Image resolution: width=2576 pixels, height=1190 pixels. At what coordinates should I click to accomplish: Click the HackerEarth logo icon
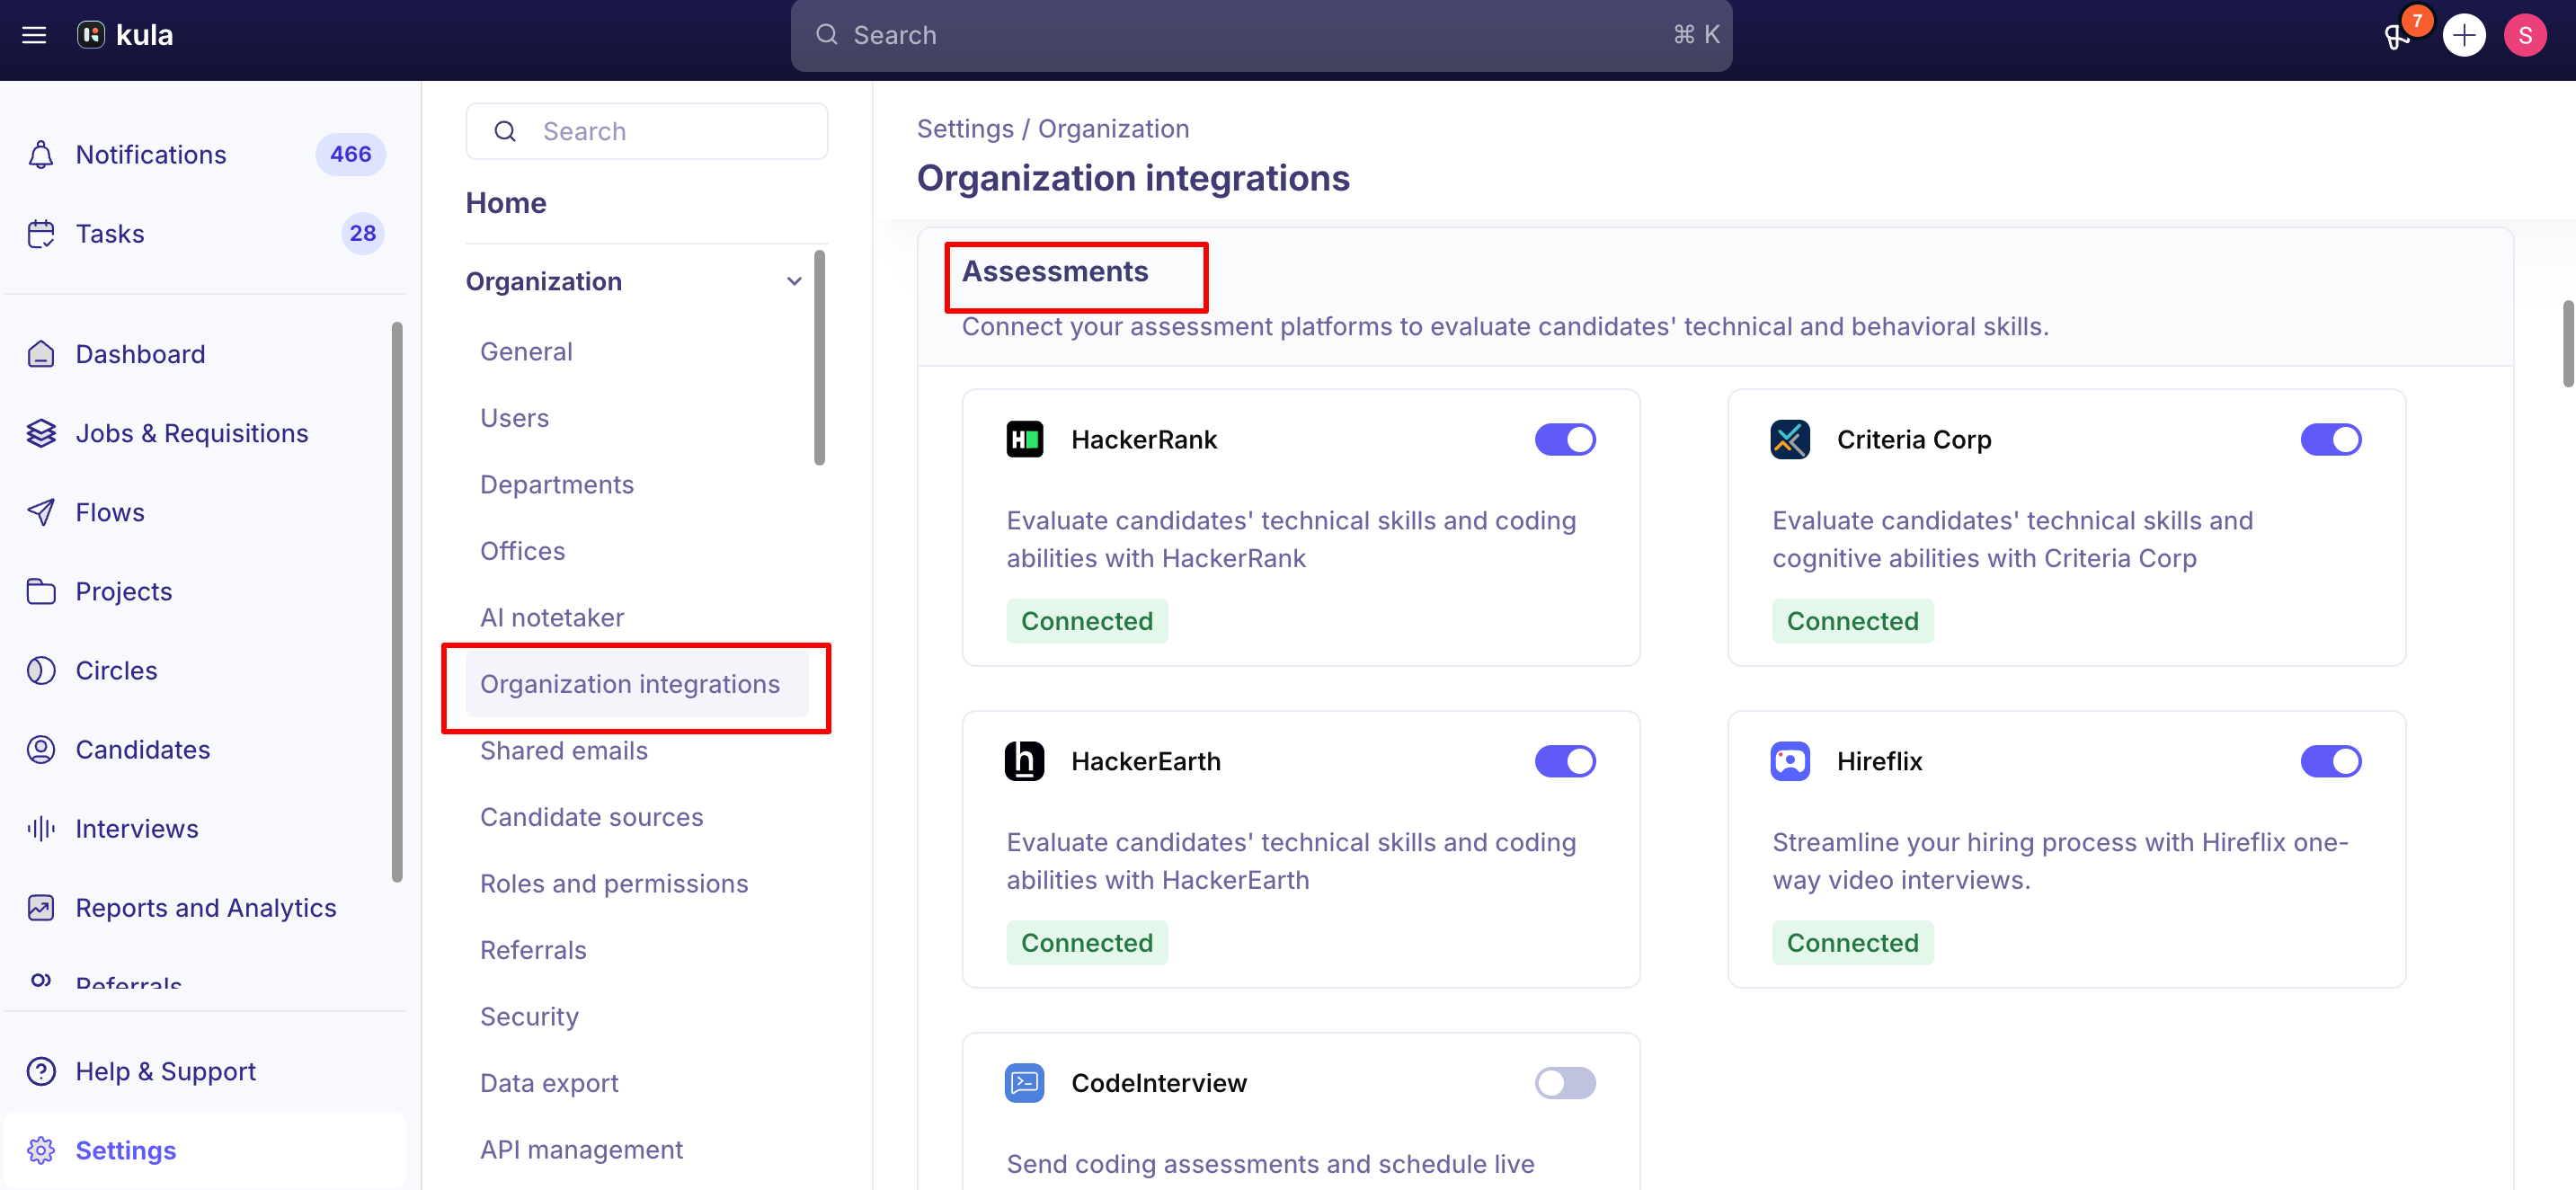(1024, 761)
